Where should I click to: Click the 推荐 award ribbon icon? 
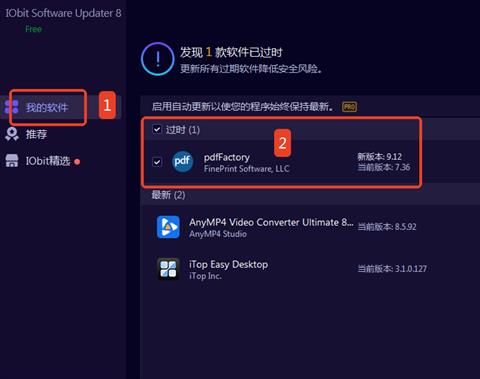click(x=12, y=134)
